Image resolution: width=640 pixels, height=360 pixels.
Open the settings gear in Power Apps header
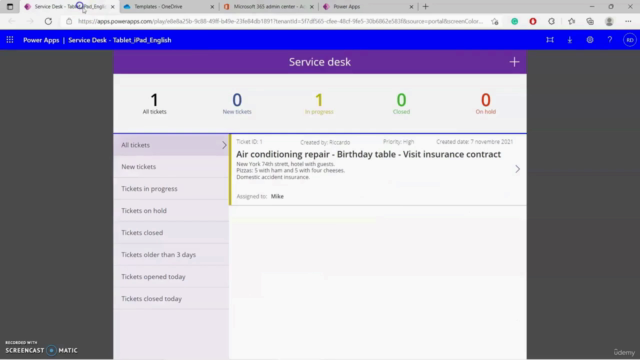[x=590, y=40]
